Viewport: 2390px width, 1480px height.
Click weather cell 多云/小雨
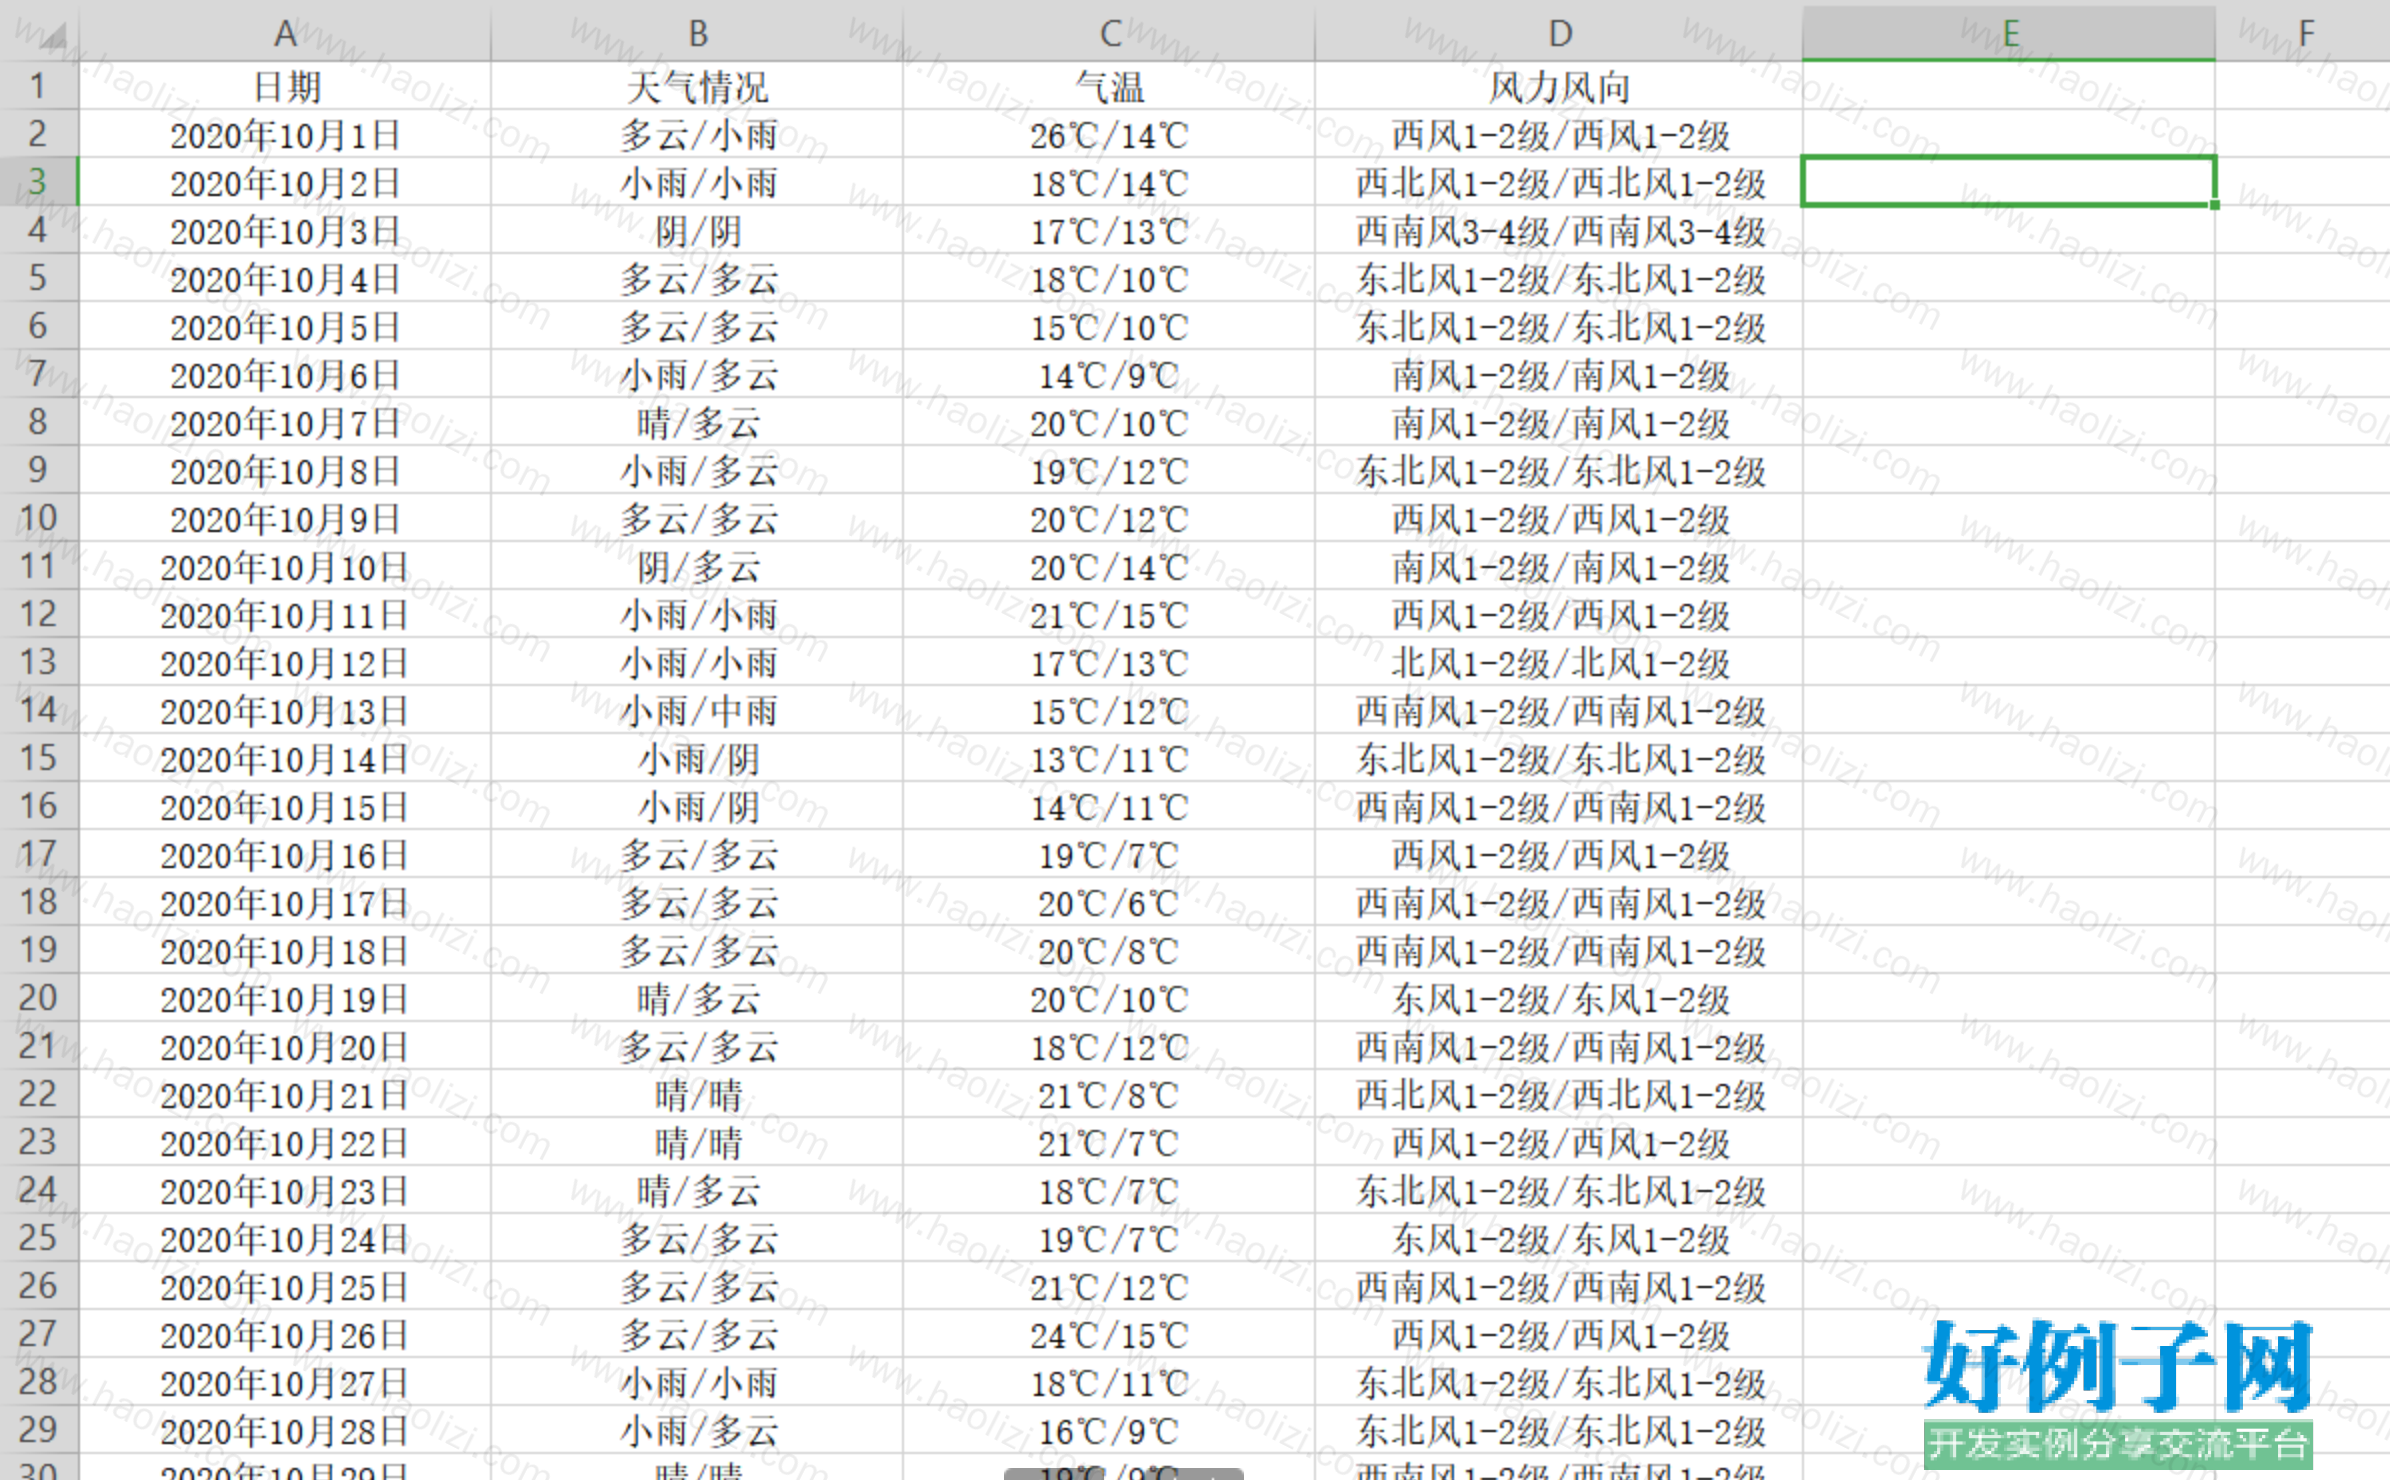697,134
